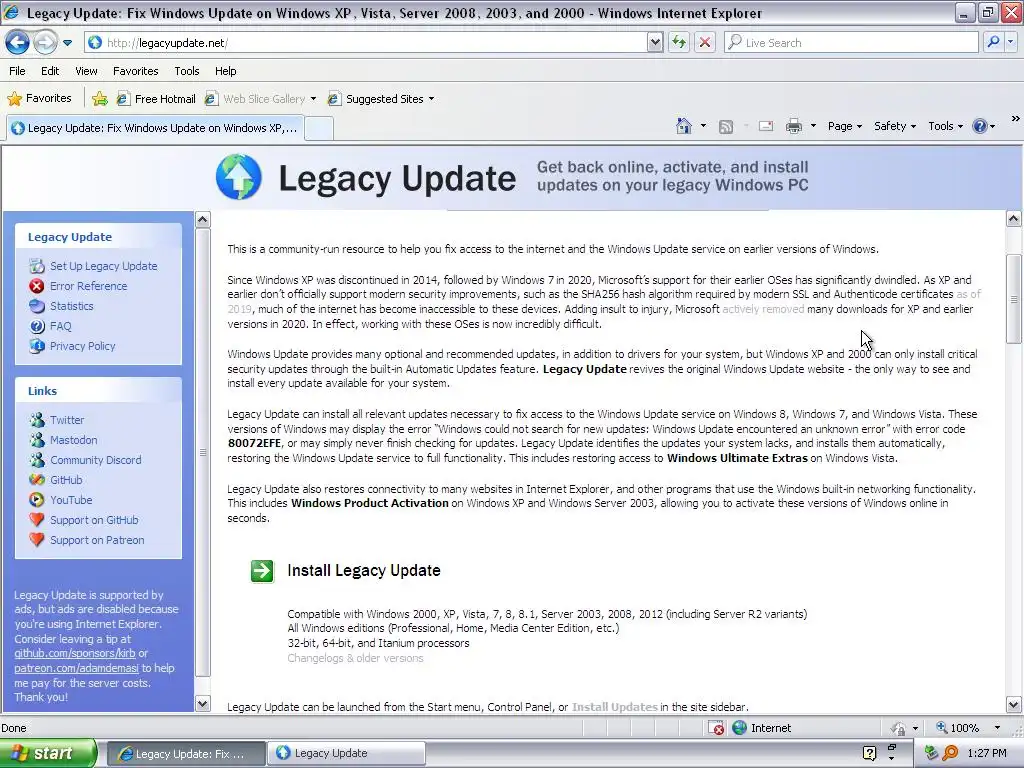Screen dimensions: 1024x768
Task: Open the File menu
Action: point(18,71)
